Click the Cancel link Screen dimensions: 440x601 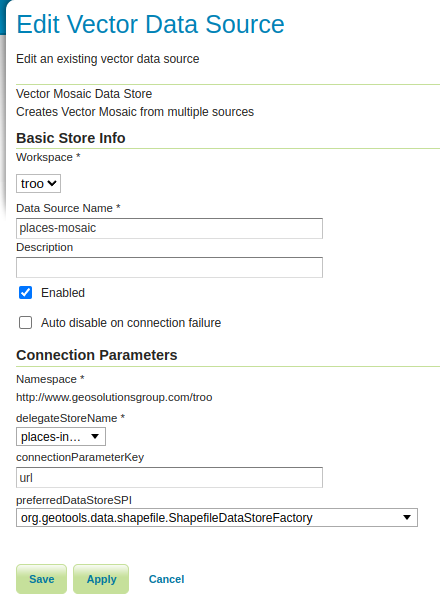166,579
